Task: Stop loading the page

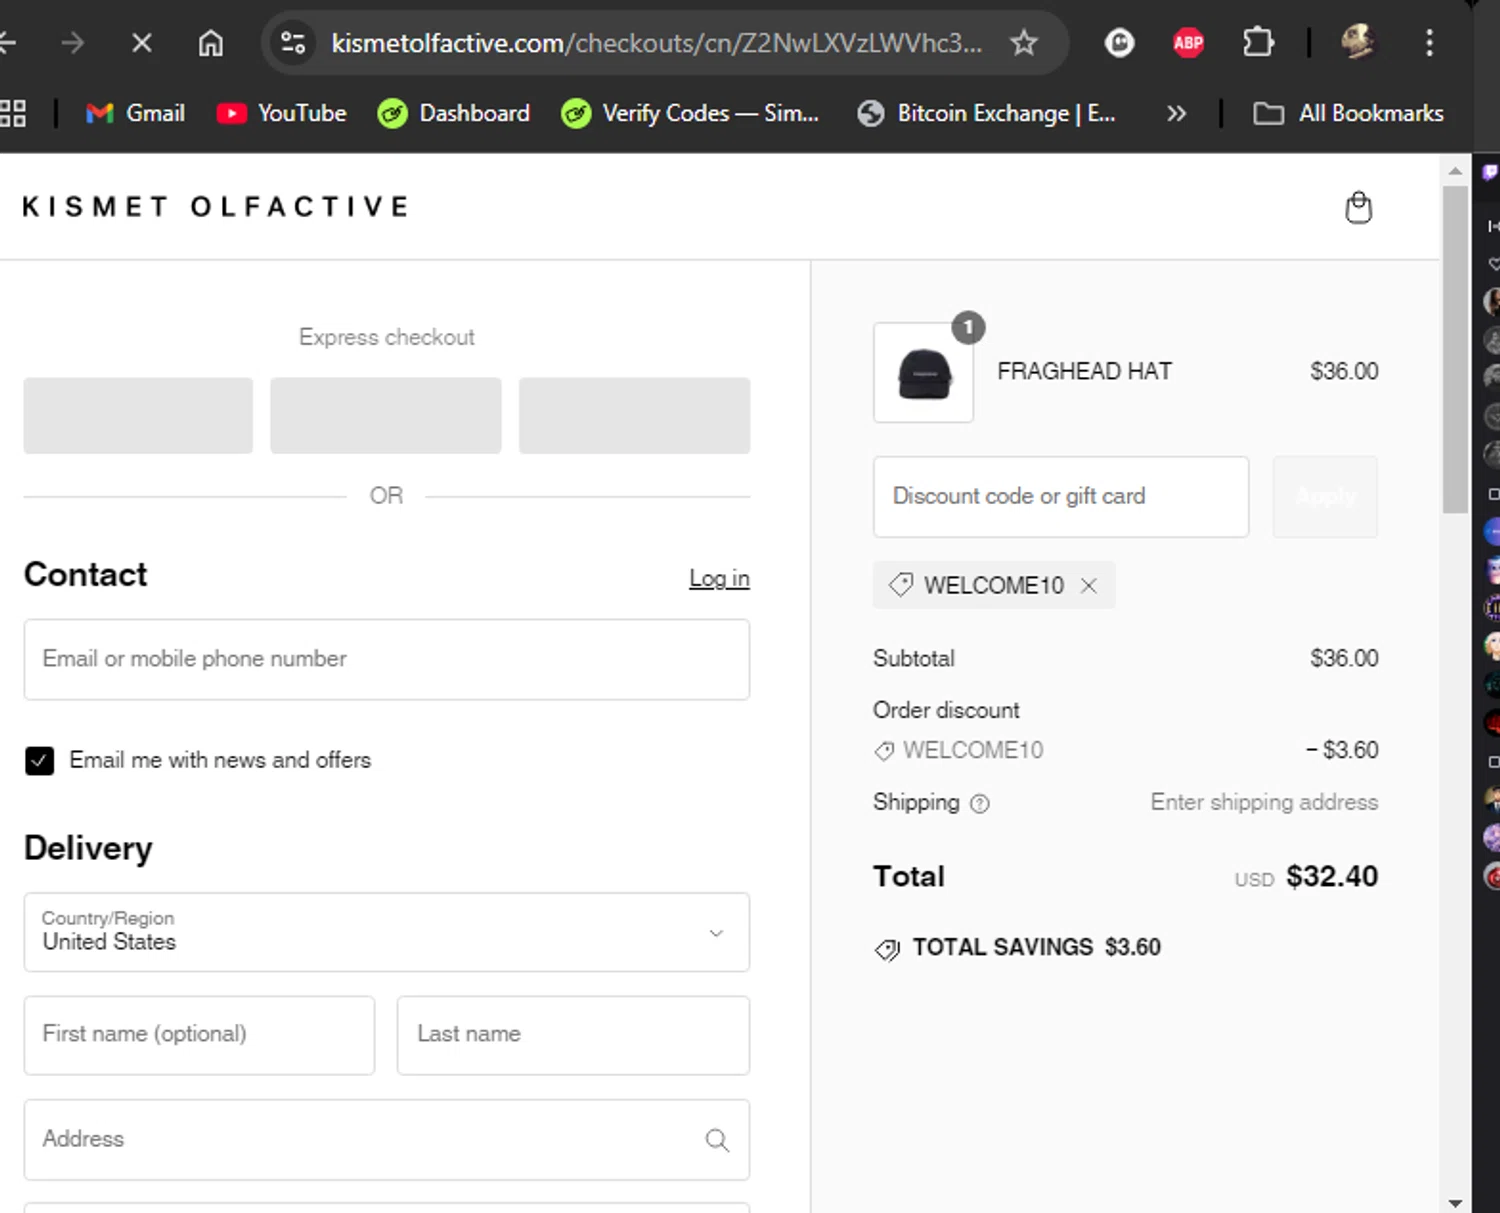Action: pos(142,43)
